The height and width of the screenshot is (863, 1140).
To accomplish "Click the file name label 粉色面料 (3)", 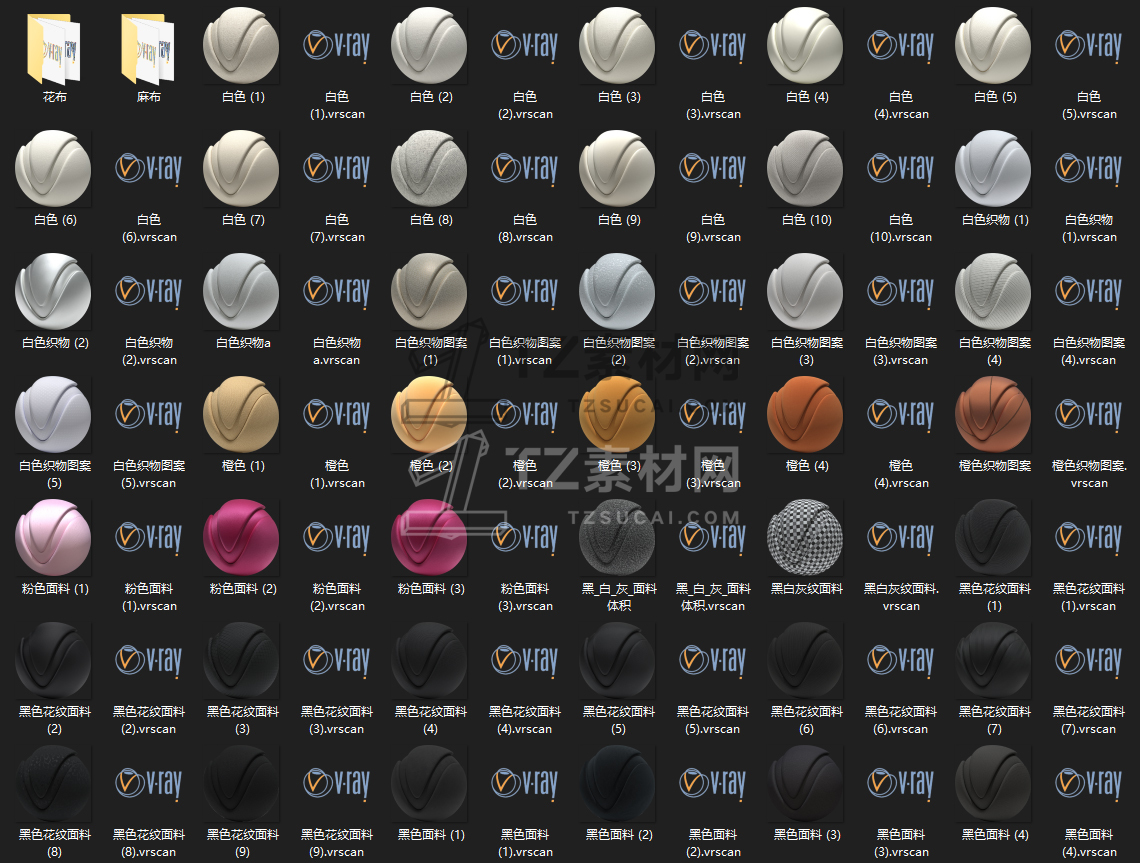I will (431, 588).
